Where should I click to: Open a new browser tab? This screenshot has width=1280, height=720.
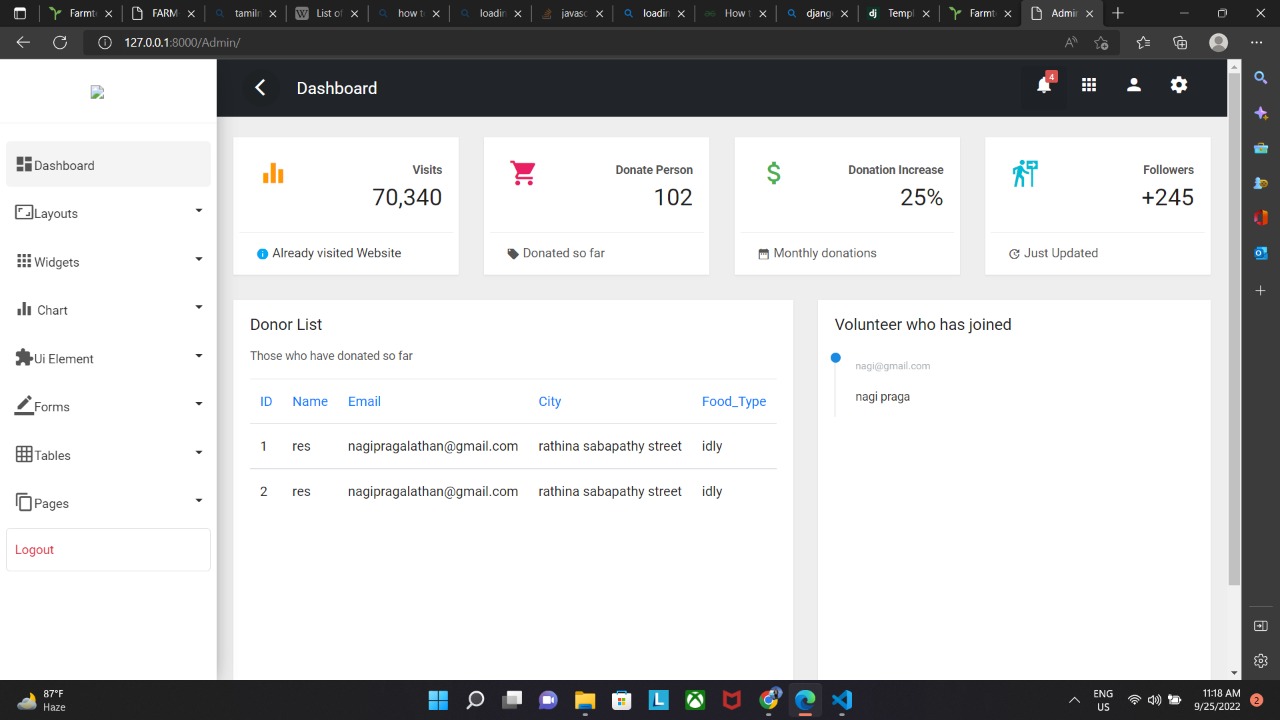pyautogui.click(x=1118, y=14)
